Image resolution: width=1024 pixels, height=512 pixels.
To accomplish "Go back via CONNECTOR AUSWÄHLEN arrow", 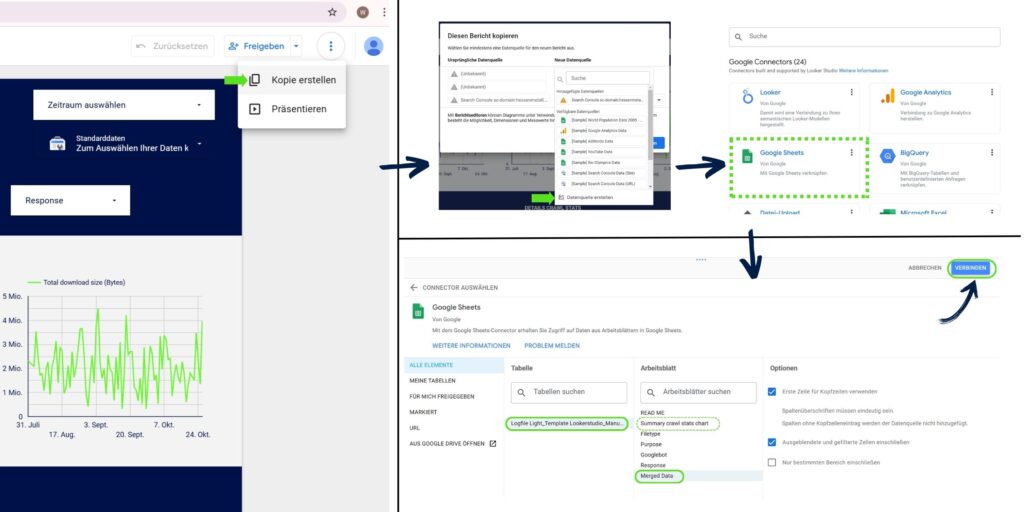I will pyautogui.click(x=413, y=287).
